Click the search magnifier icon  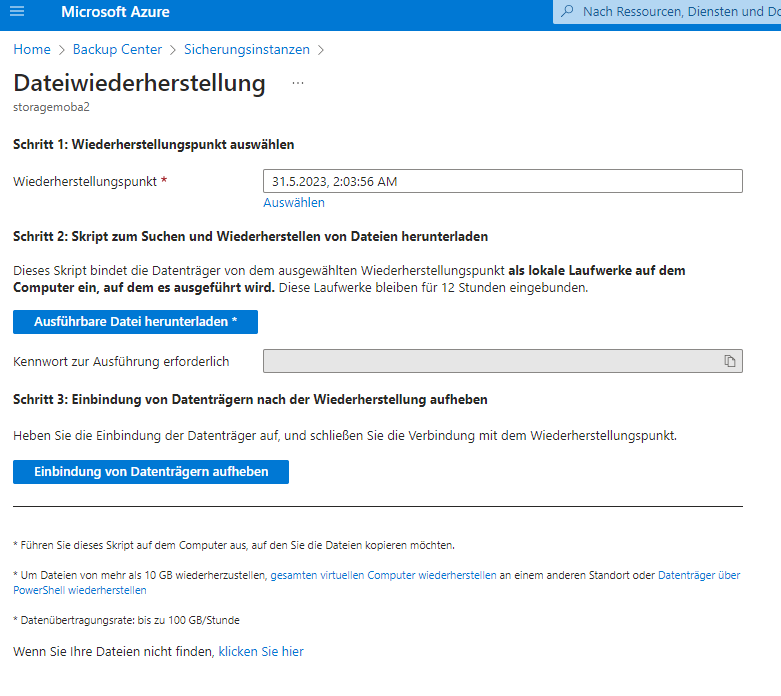click(567, 11)
